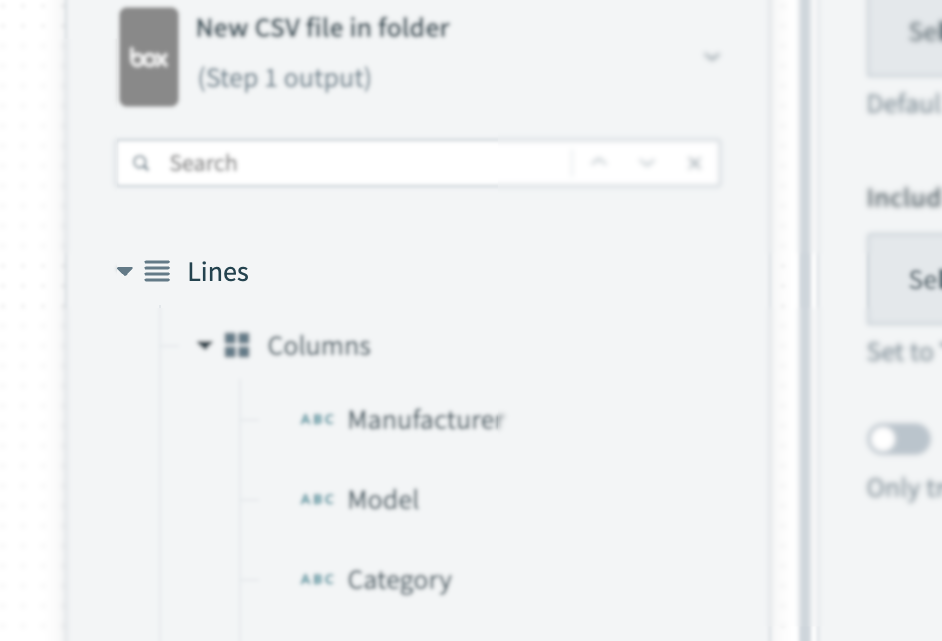
Task: Select the Model field in the tree
Action: point(382,499)
